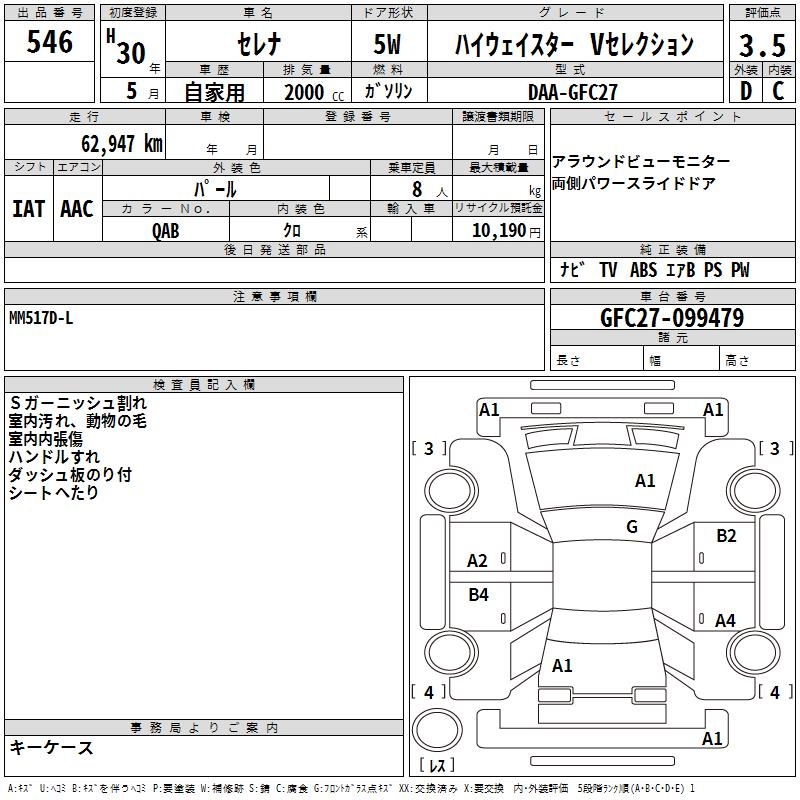Select the model code DAA-GFC27
800x800 pixels.
tap(573, 91)
